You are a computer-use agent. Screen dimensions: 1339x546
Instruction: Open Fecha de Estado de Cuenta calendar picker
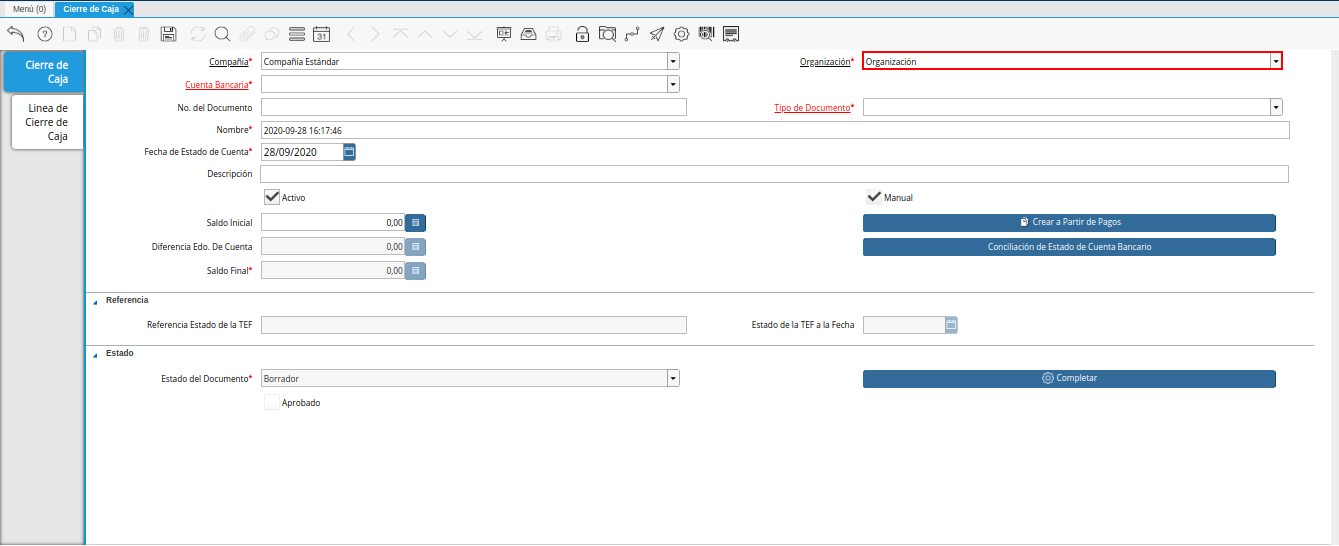349,152
